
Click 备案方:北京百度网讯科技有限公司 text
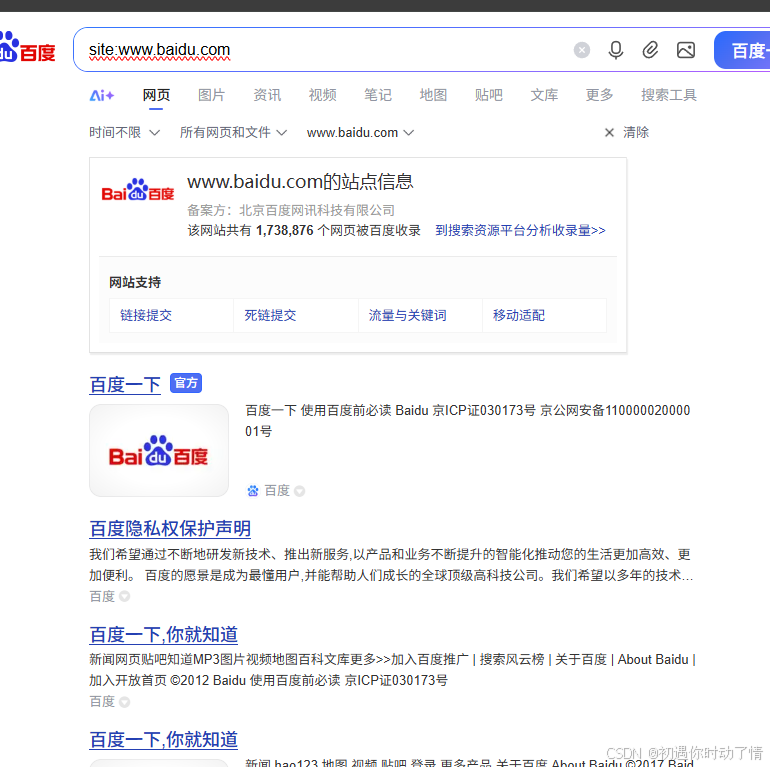[x=291, y=211]
